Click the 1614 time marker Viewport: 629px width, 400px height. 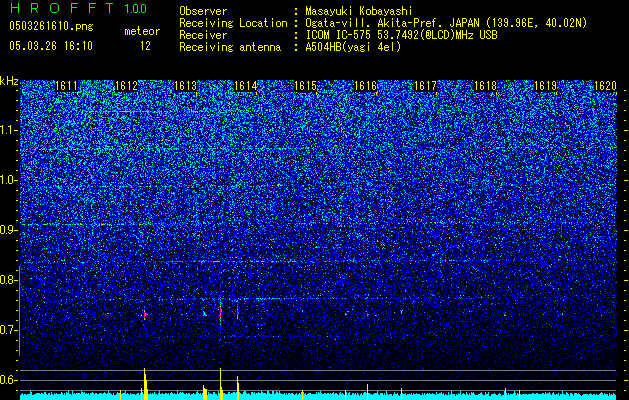click(x=246, y=86)
